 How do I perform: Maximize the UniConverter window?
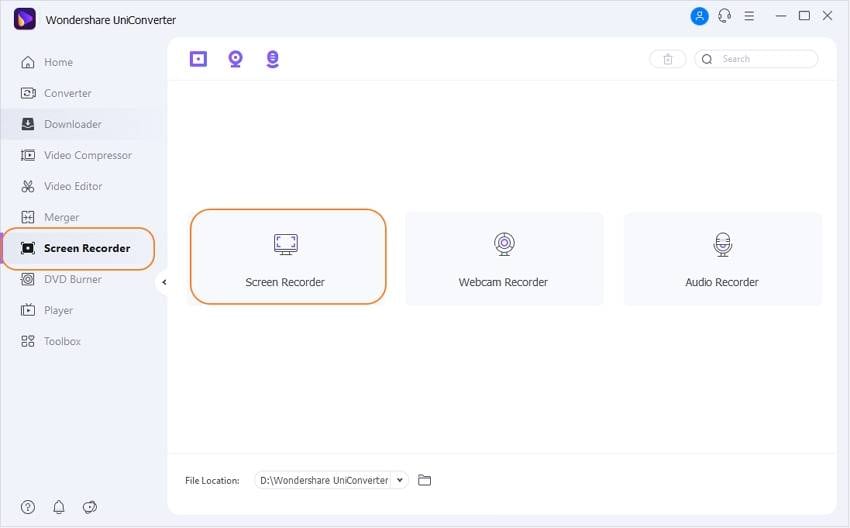pos(804,16)
